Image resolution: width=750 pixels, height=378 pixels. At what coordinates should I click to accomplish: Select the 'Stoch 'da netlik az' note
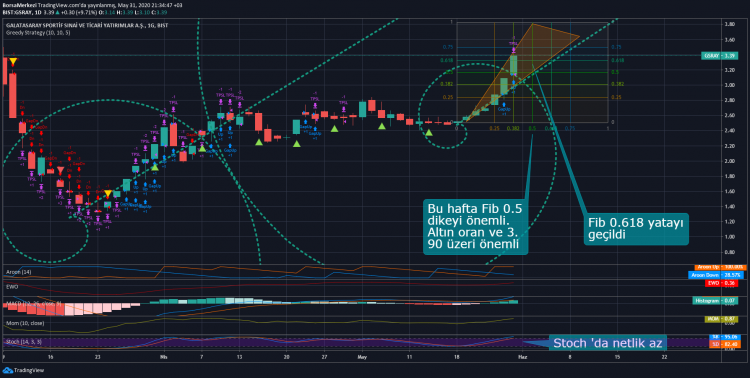pyautogui.click(x=607, y=343)
